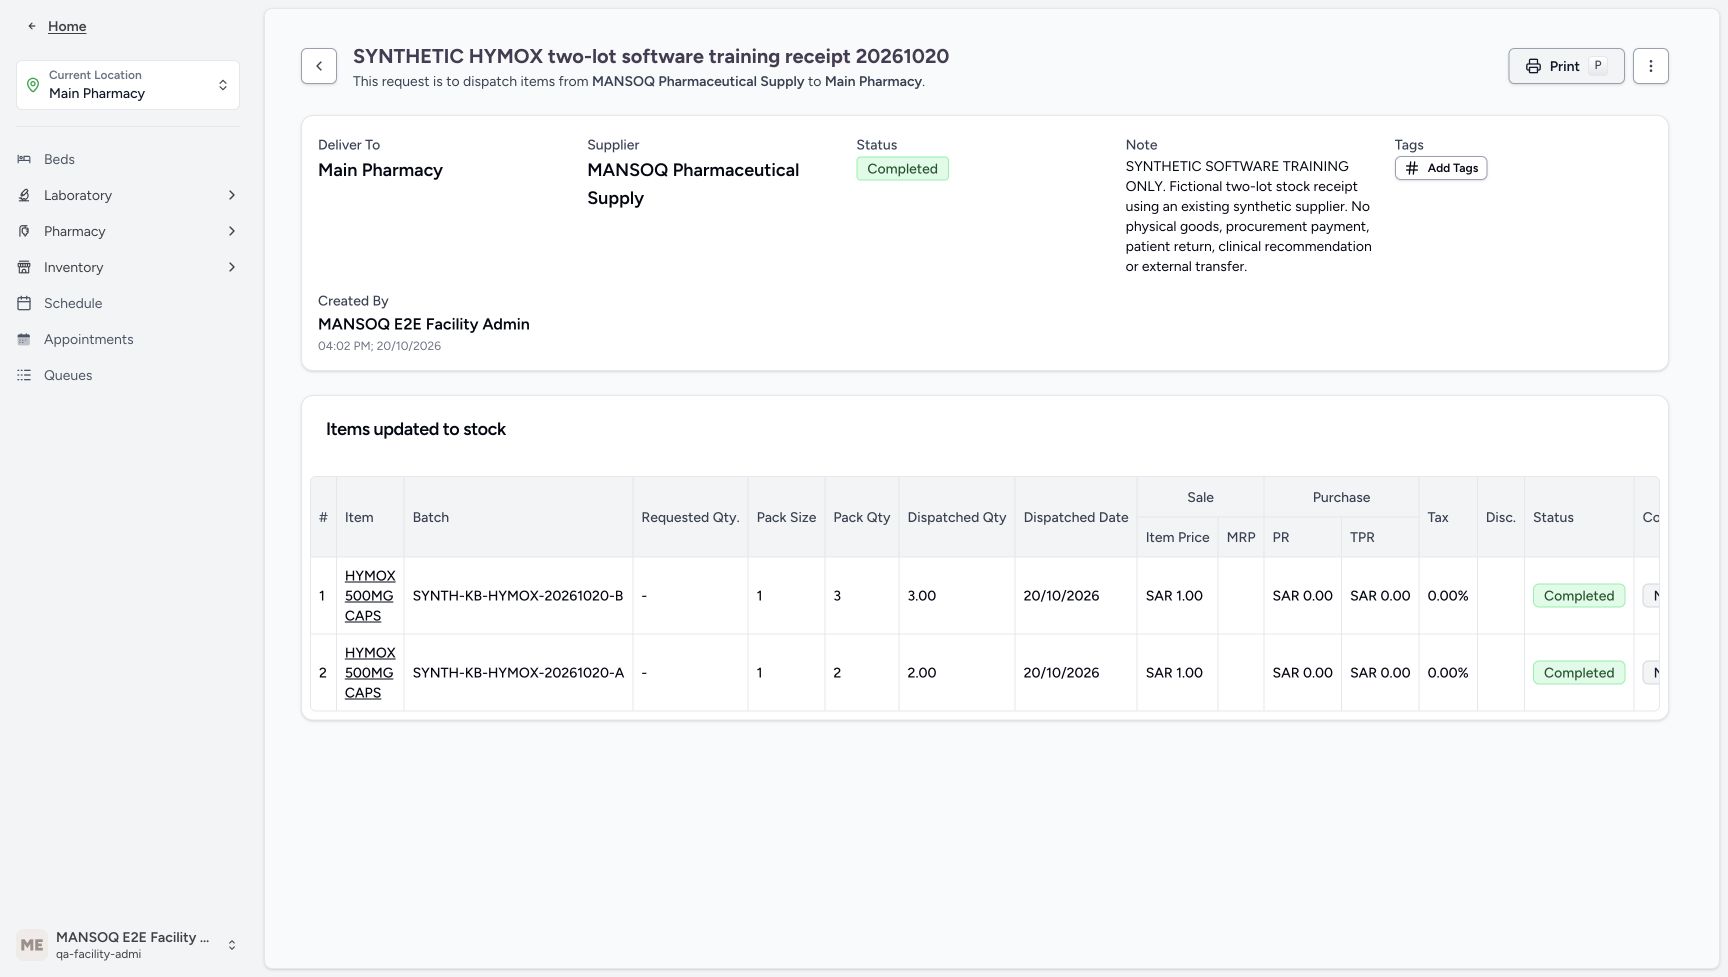Click the Completed status badge in header card
The image size is (1728, 977).
(x=902, y=169)
